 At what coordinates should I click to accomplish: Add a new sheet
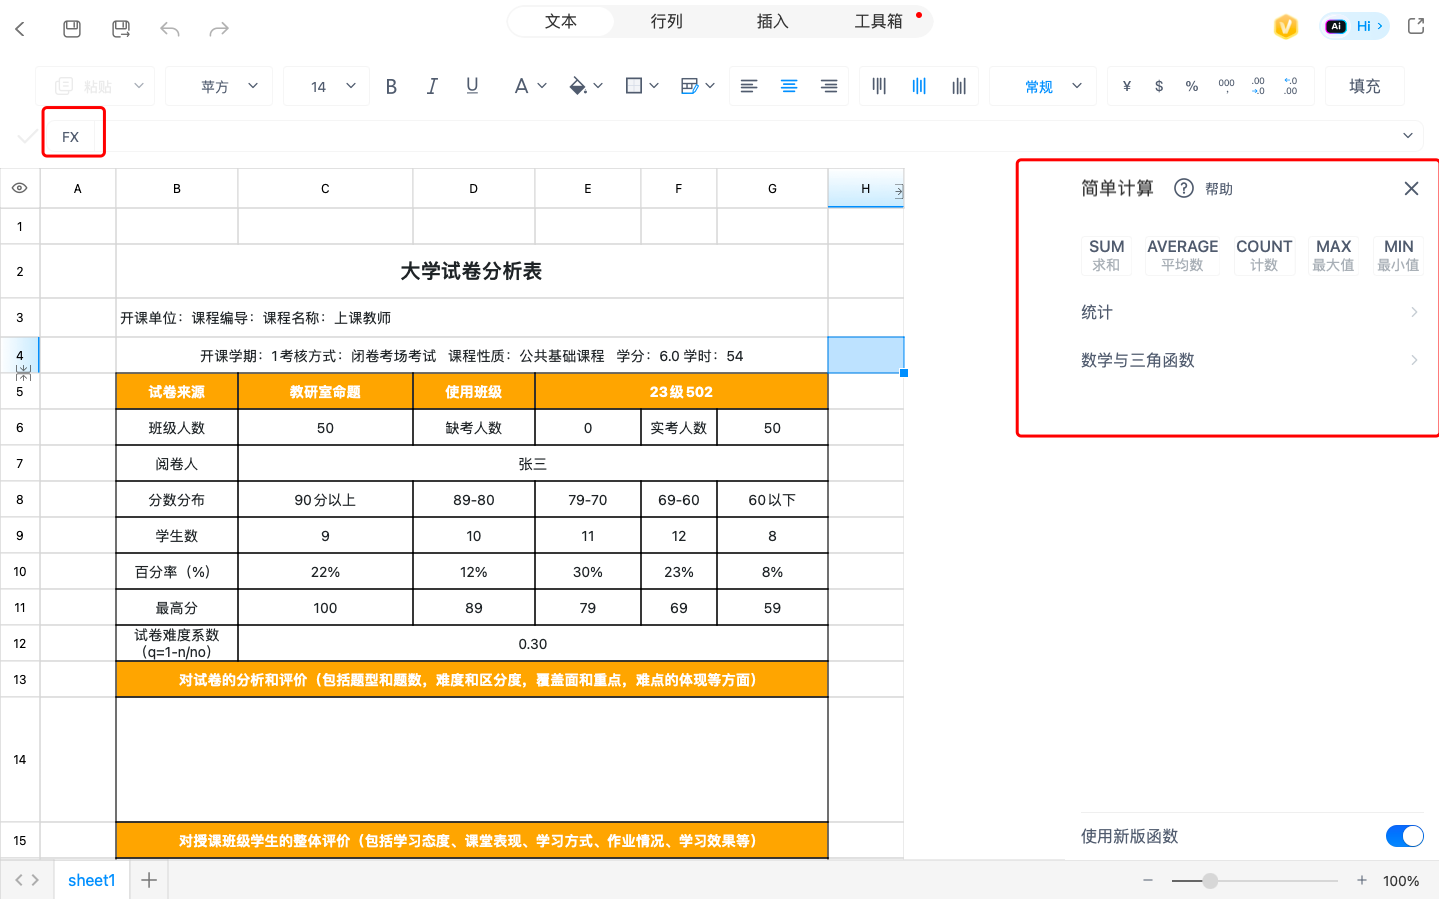(149, 880)
